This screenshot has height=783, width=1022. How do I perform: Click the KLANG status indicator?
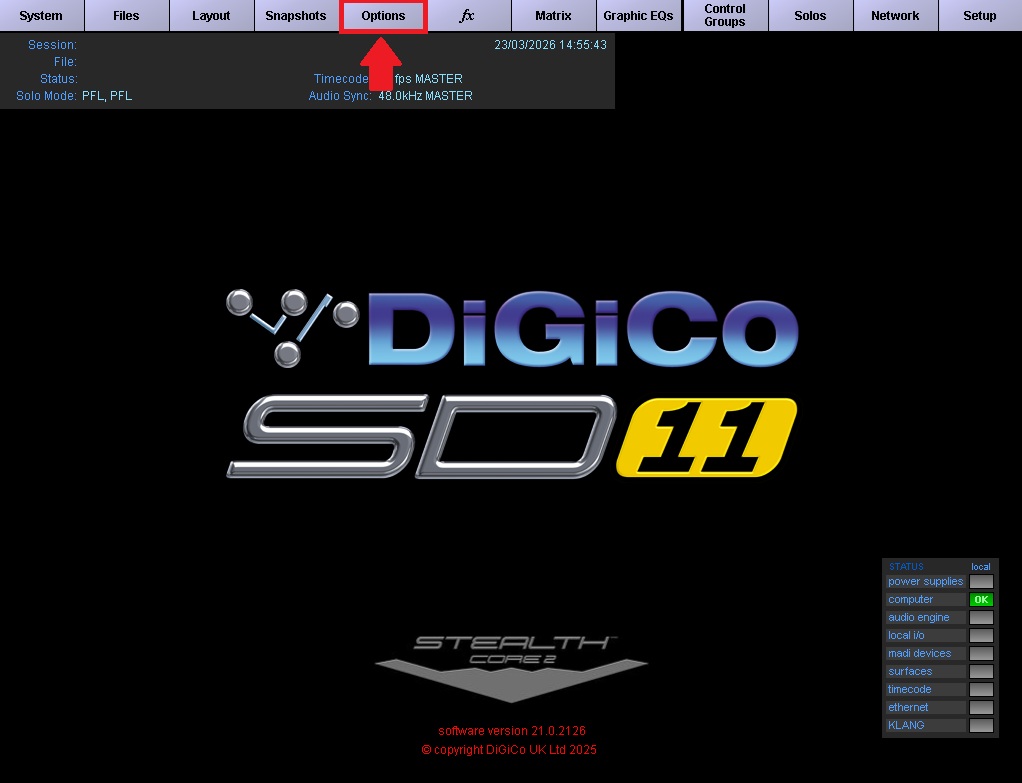coord(981,725)
